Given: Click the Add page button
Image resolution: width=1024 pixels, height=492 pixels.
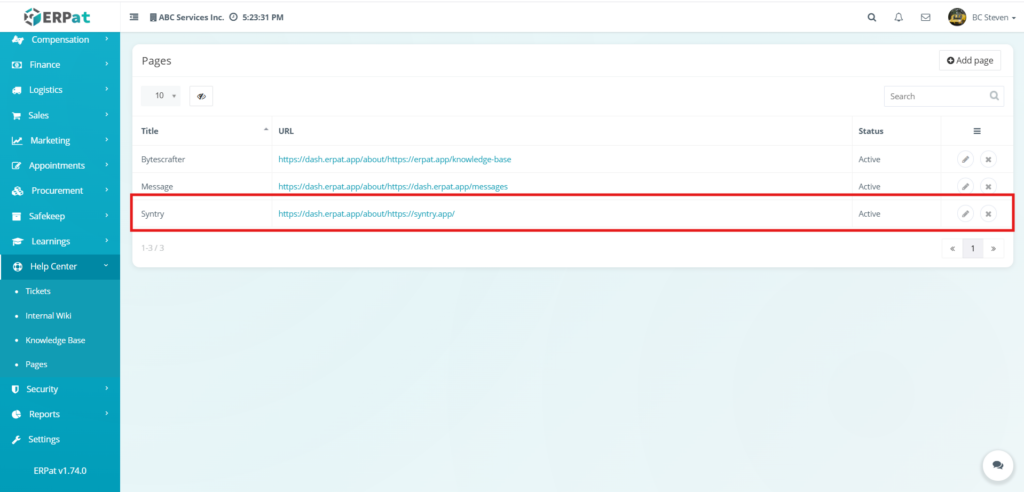Looking at the screenshot, I should pyautogui.click(x=970, y=60).
